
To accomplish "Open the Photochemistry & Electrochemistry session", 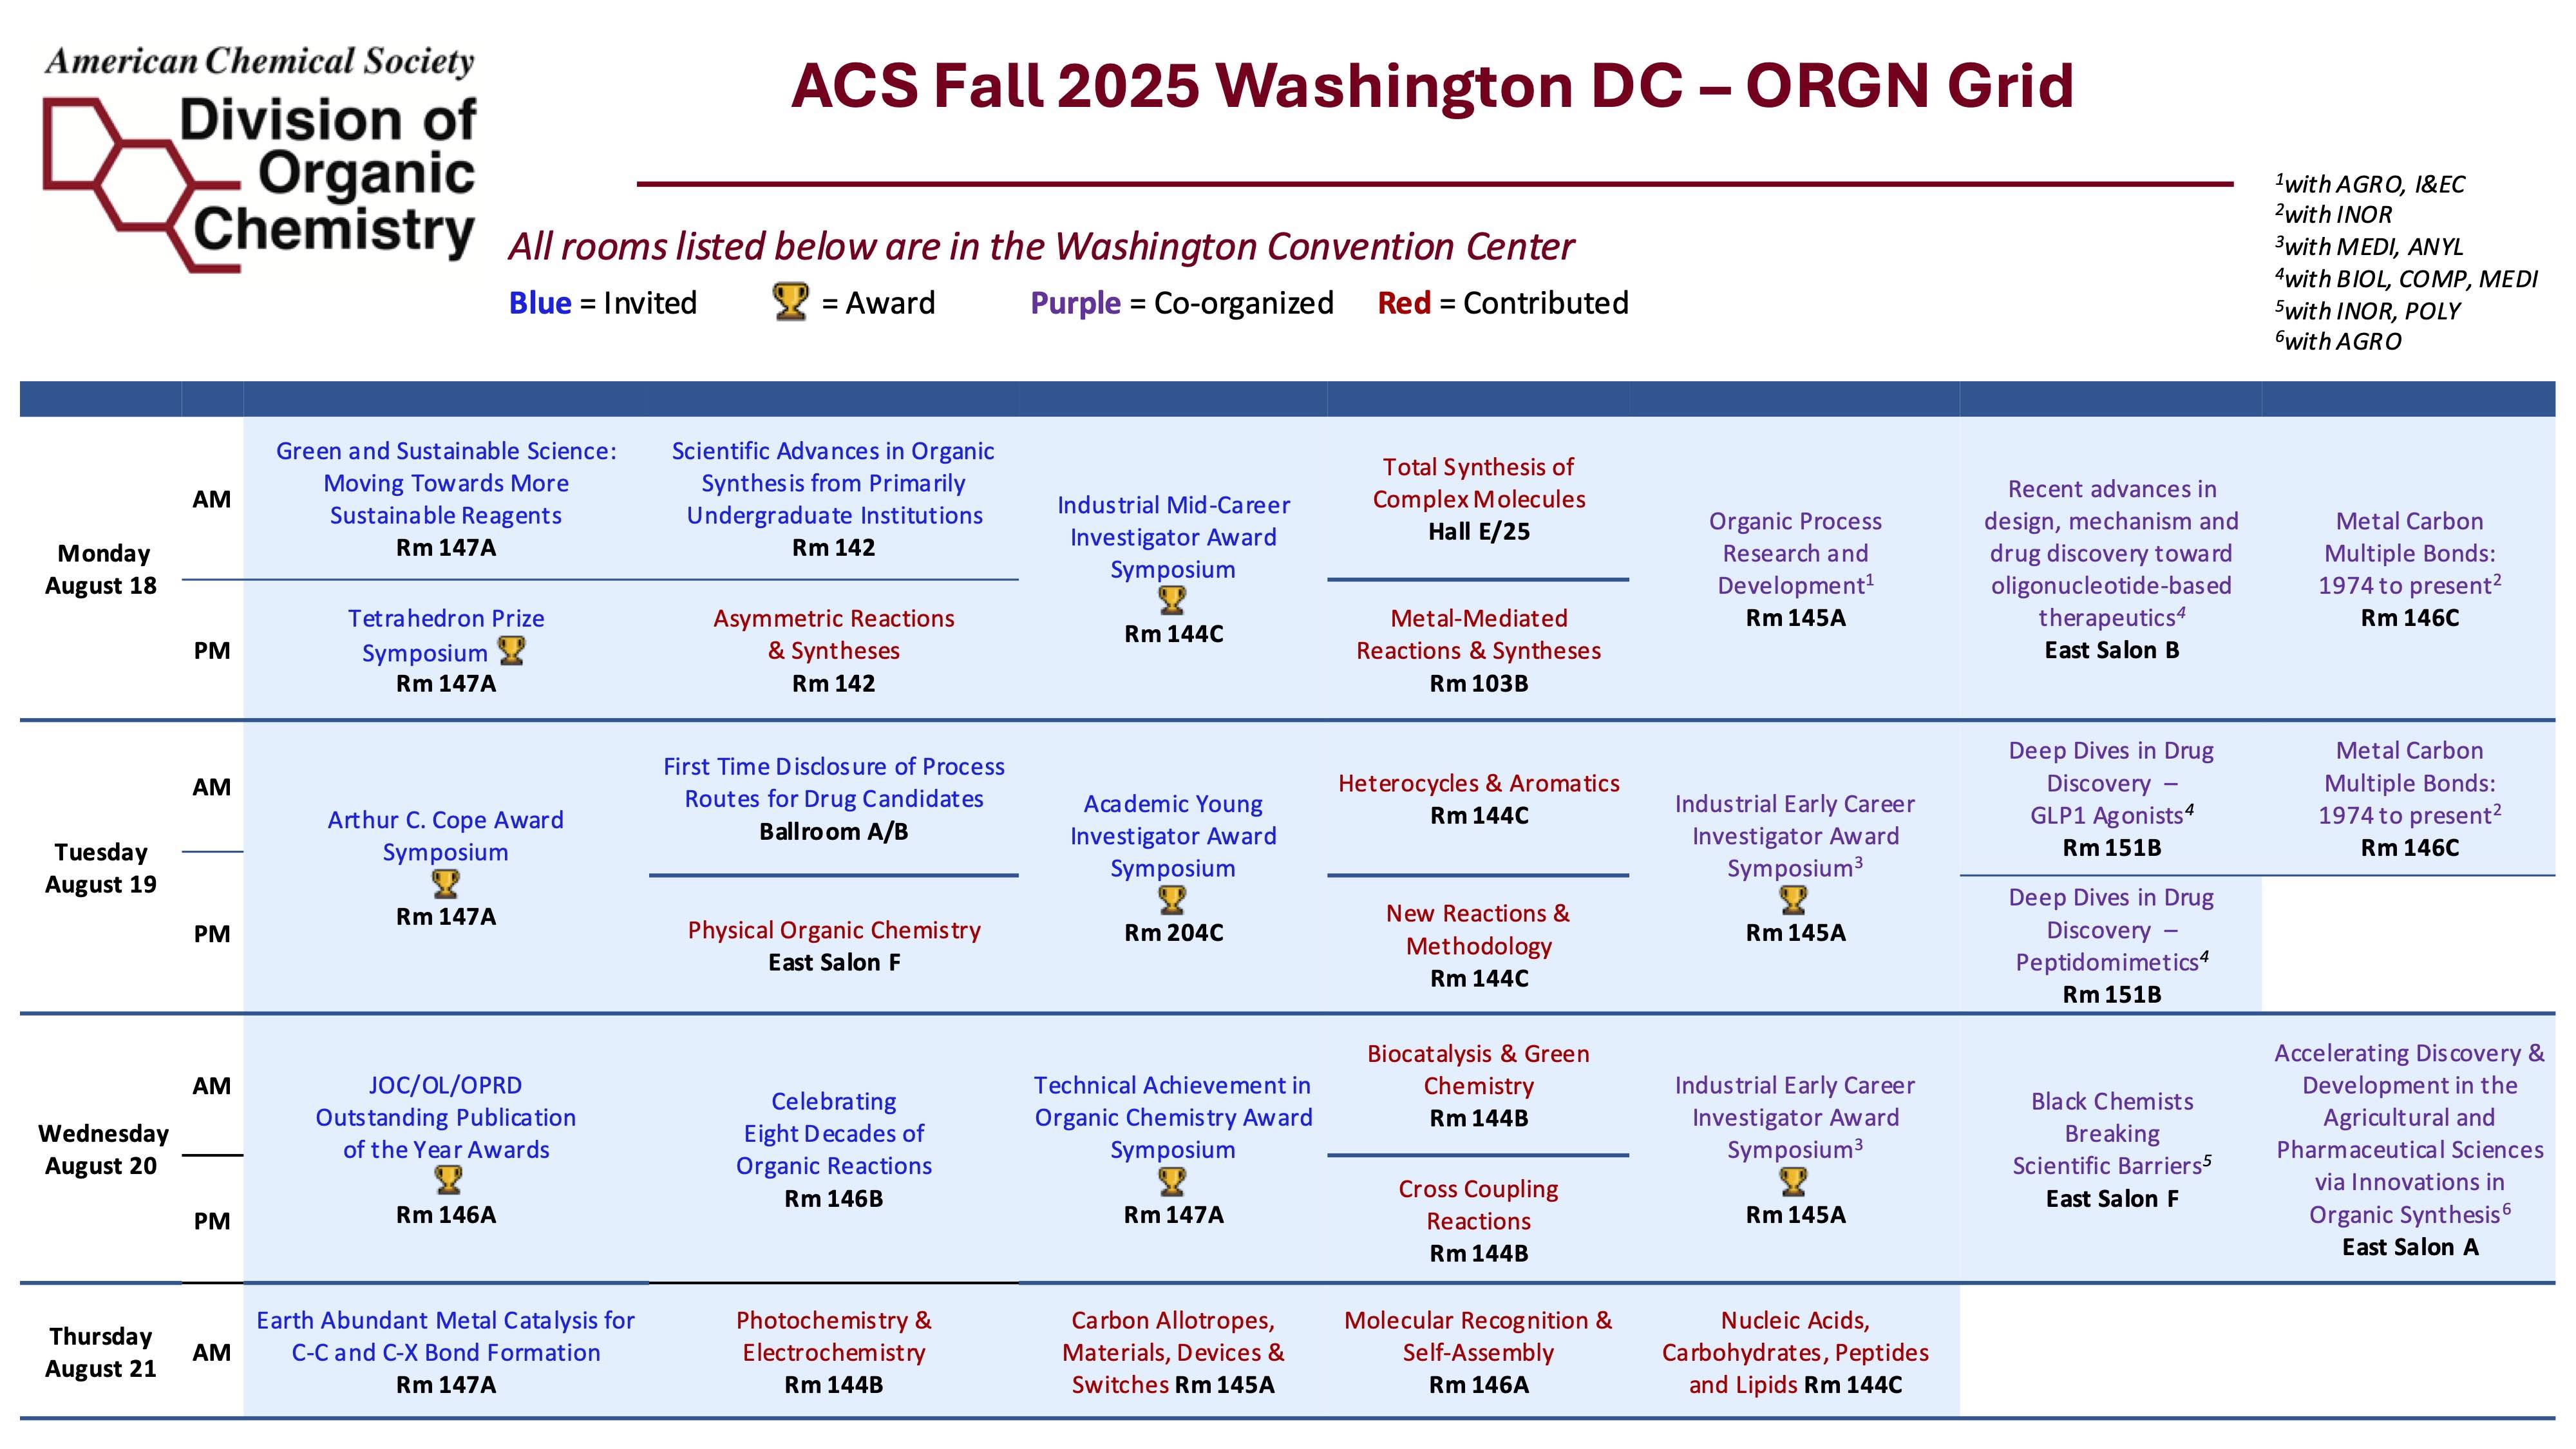I will click(833, 1336).
